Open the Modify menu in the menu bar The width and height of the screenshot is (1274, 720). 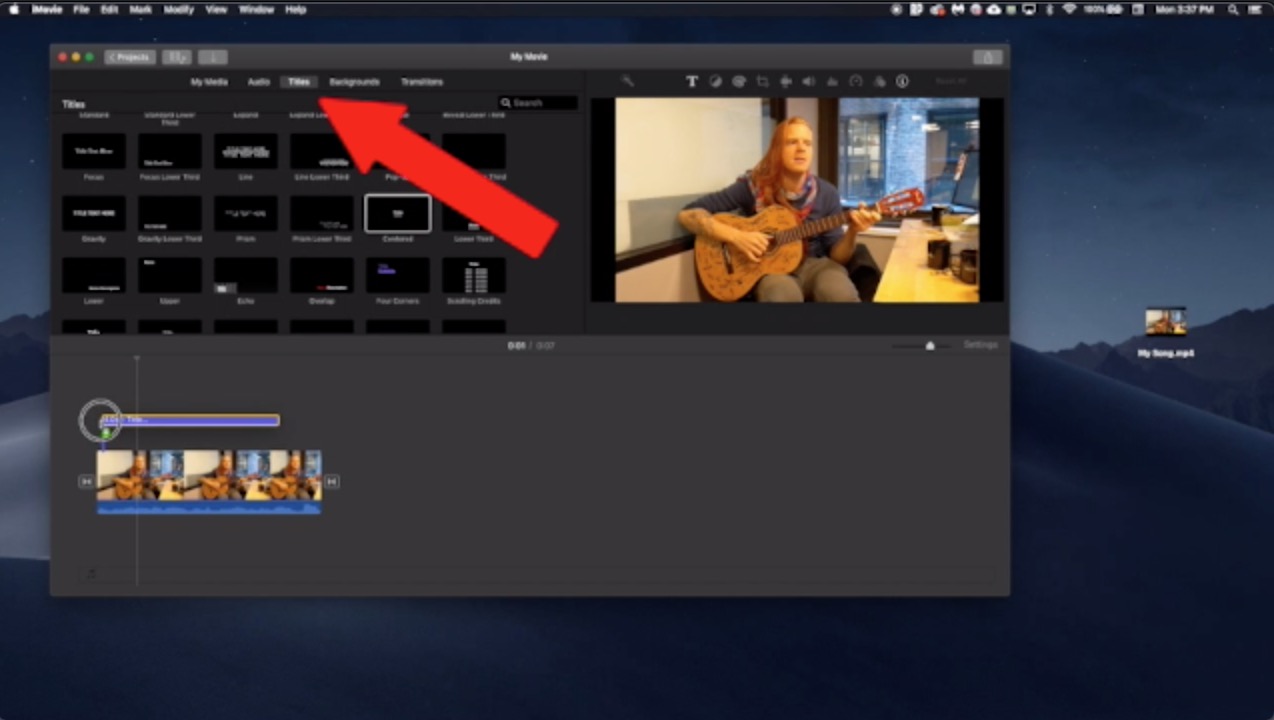pyautogui.click(x=178, y=9)
